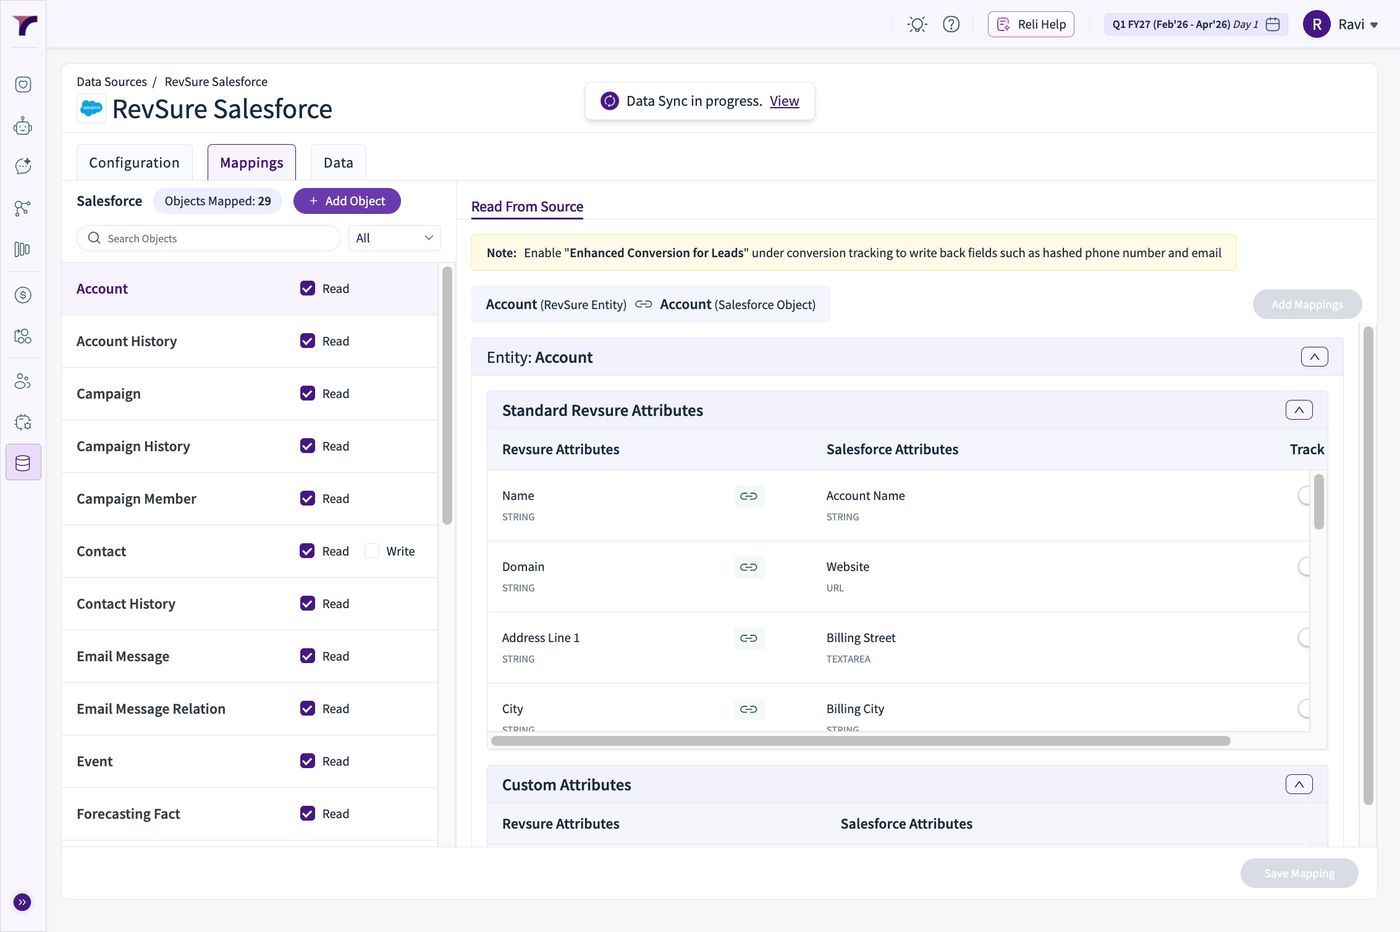The height and width of the screenshot is (932, 1400).
Task: Click the Save Mapping button
Action: (x=1299, y=873)
